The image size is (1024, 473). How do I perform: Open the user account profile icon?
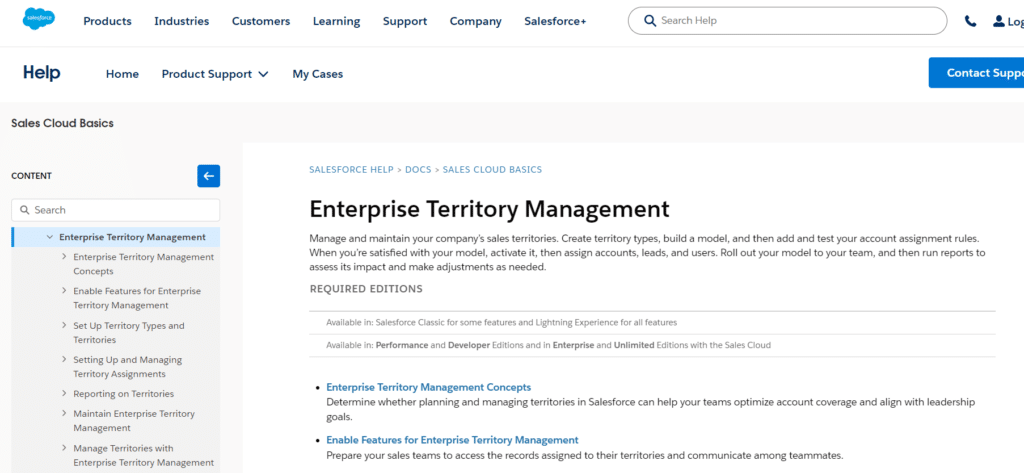[1000, 21]
